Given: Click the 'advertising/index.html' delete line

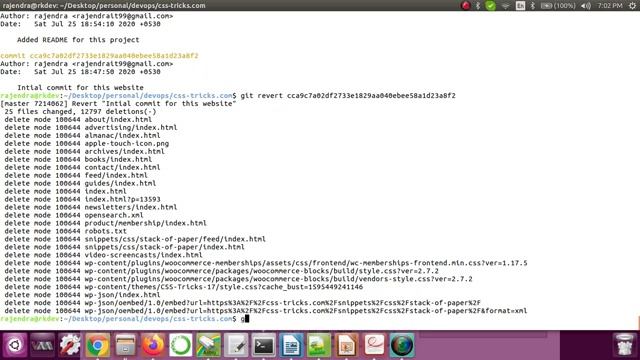Looking at the screenshot, I should (91, 127).
